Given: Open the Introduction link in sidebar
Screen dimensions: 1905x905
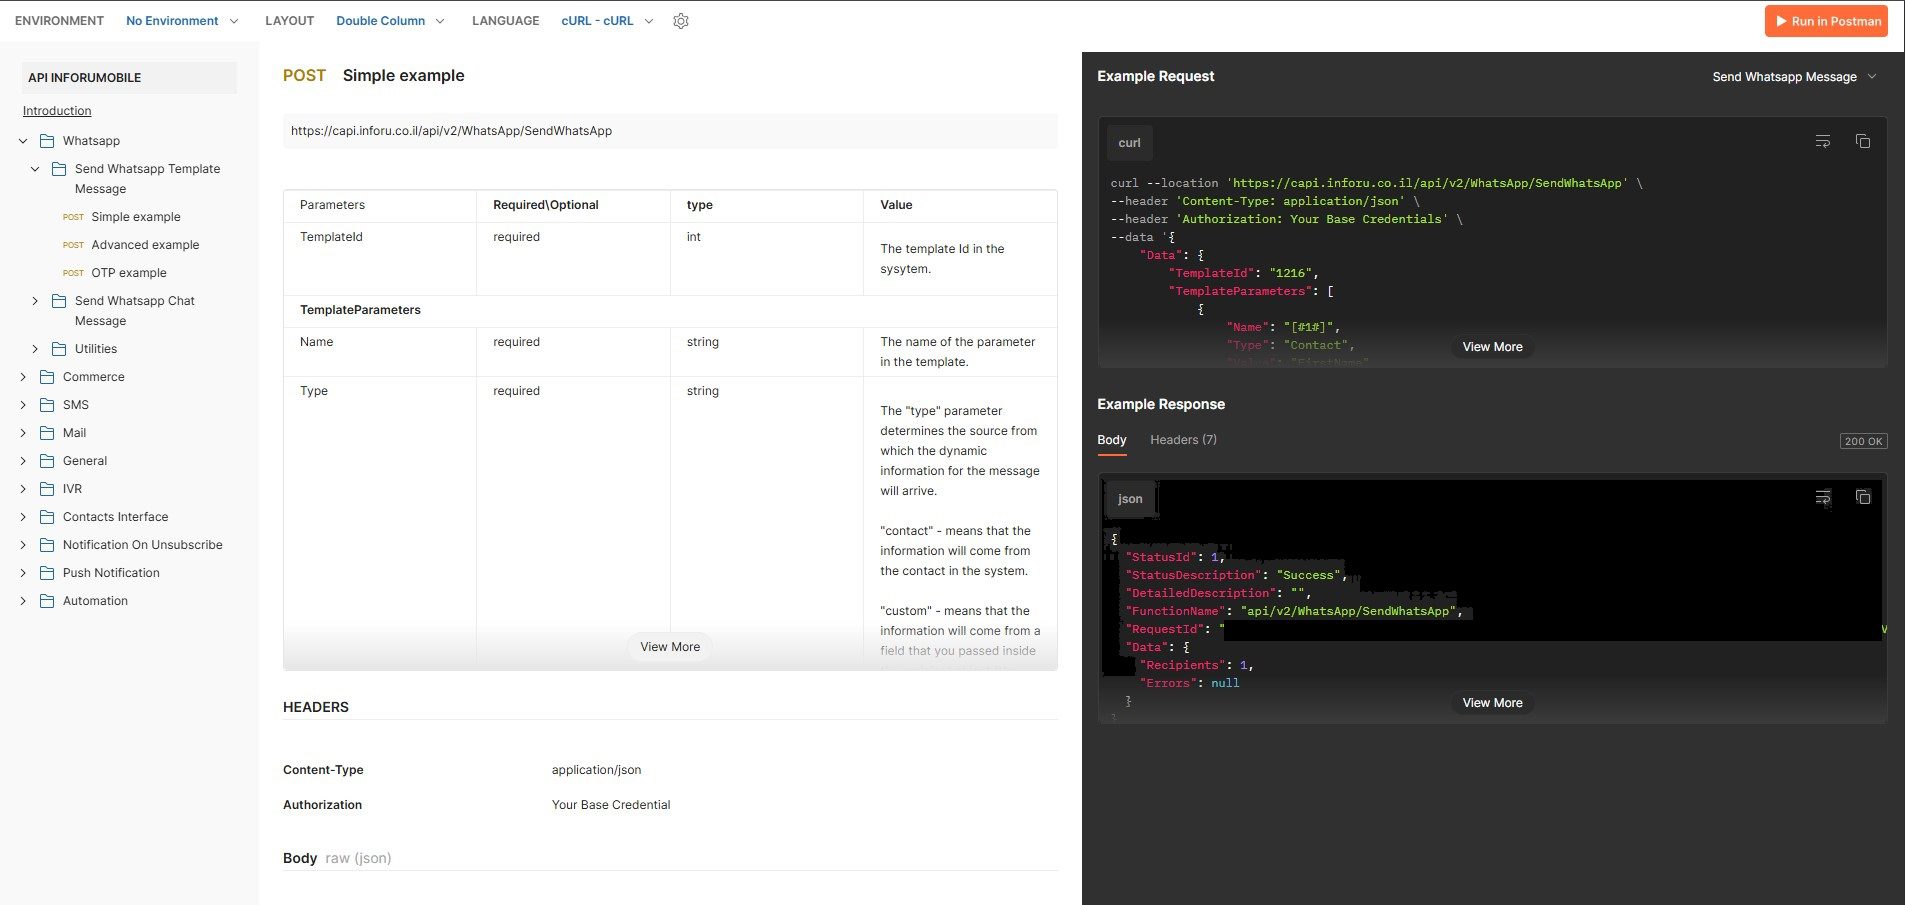Looking at the screenshot, I should [x=57, y=111].
